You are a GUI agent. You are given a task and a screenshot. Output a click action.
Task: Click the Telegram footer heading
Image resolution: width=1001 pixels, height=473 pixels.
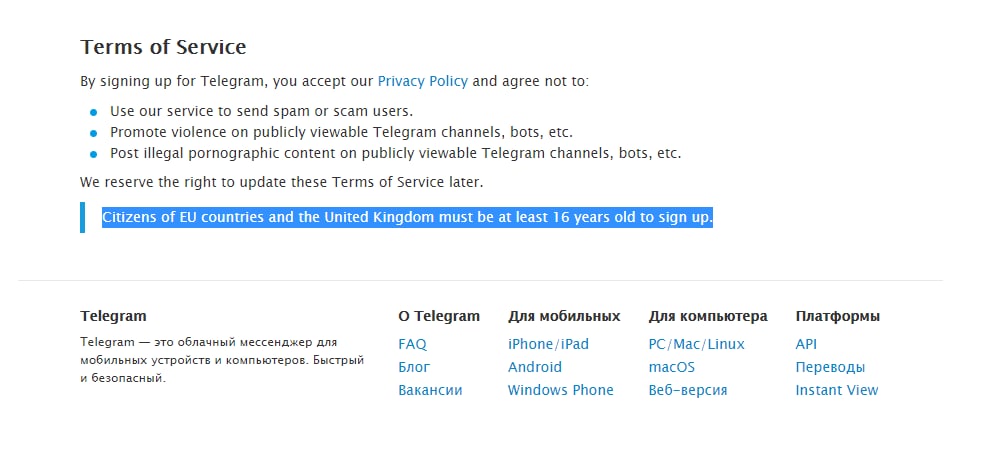113,316
